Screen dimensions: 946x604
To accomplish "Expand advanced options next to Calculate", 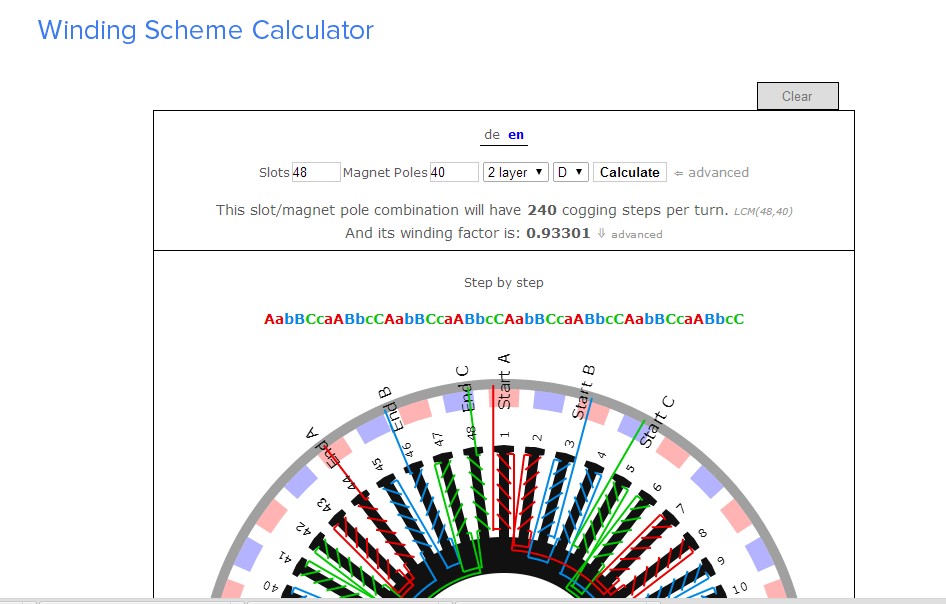I will (x=712, y=172).
